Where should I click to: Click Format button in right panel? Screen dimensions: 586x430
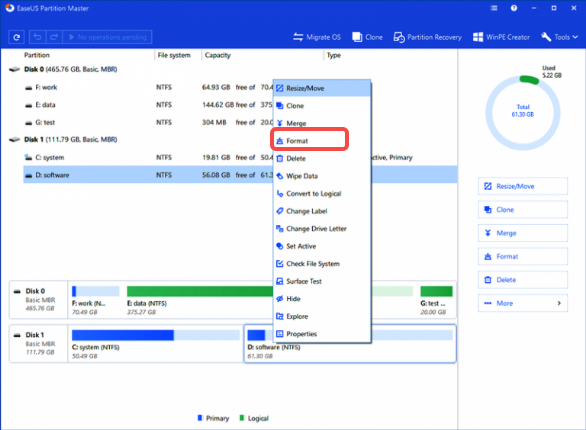tap(523, 257)
